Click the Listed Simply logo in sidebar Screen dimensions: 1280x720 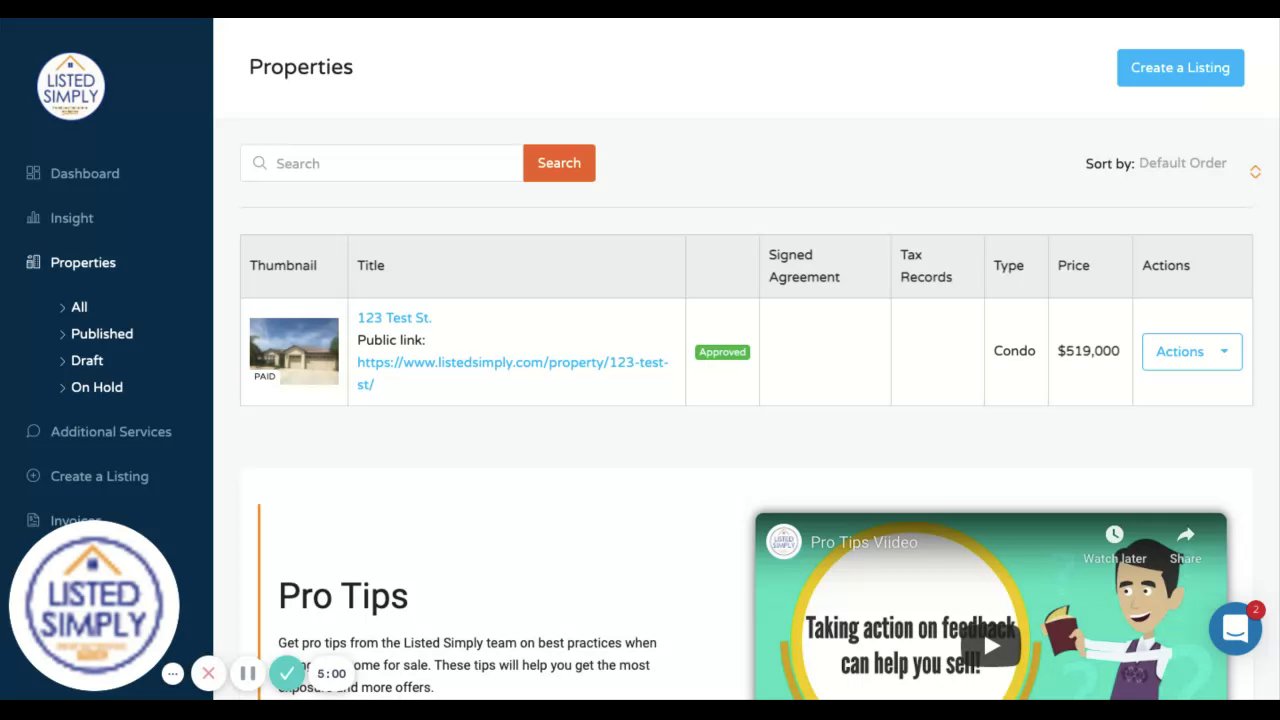tap(71, 86)
